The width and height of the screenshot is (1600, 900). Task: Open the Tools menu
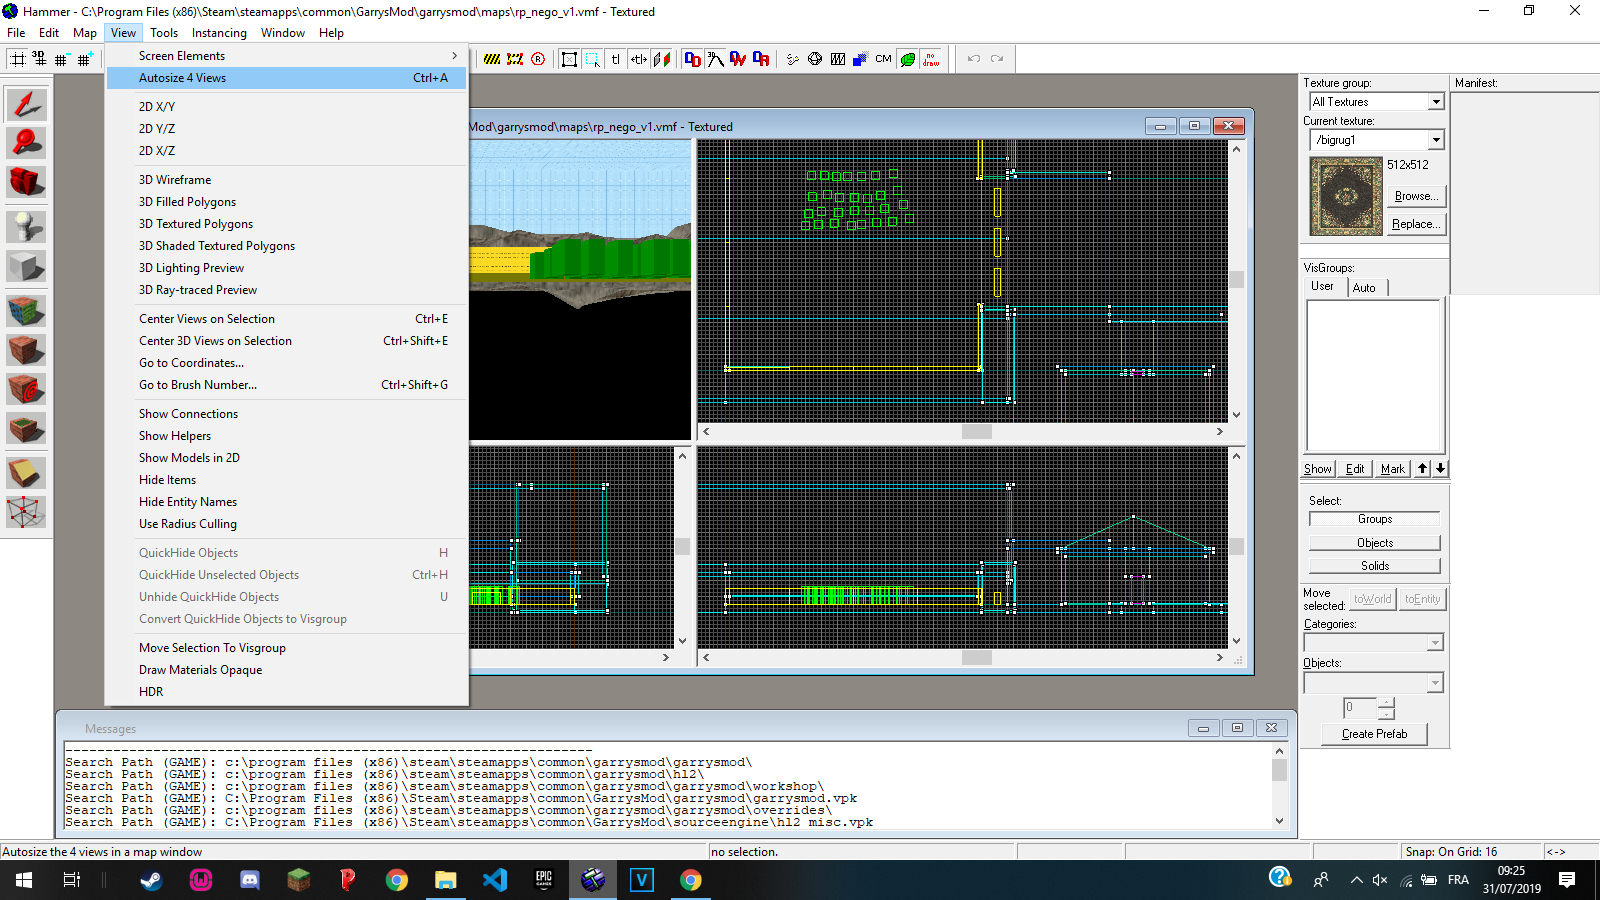(164, 33)
